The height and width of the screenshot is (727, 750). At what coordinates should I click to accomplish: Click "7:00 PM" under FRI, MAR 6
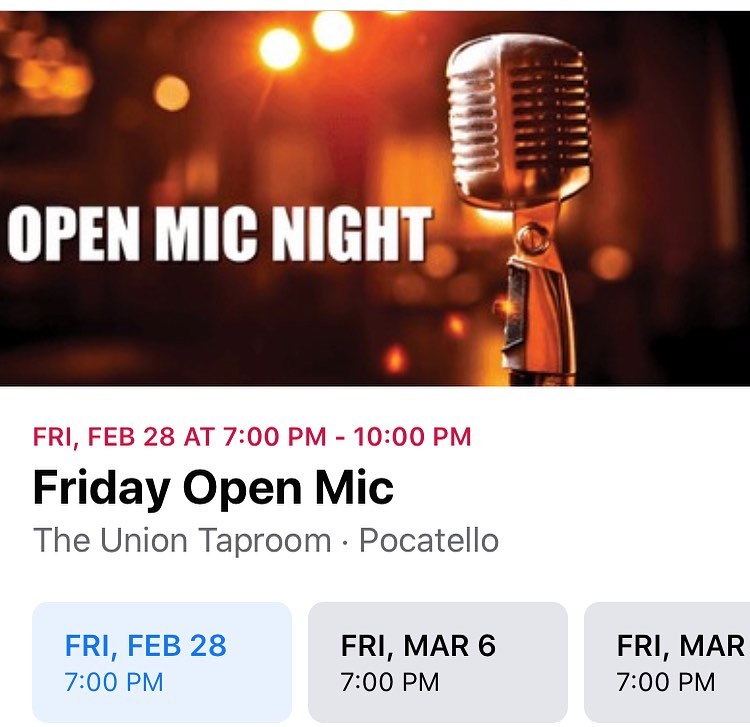390,683
